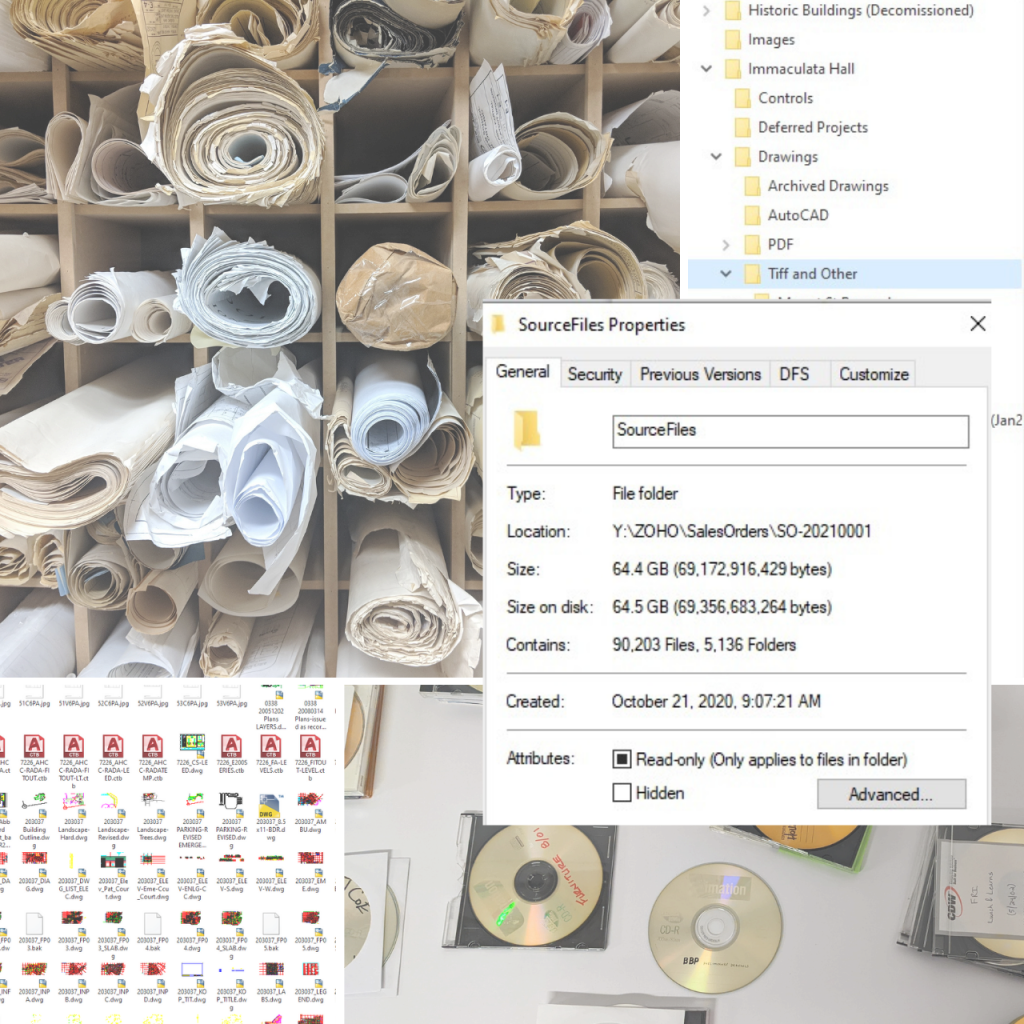Click the SourceFiles folder name field
The image size is (1024, 1024).
(x=790, y=431)
